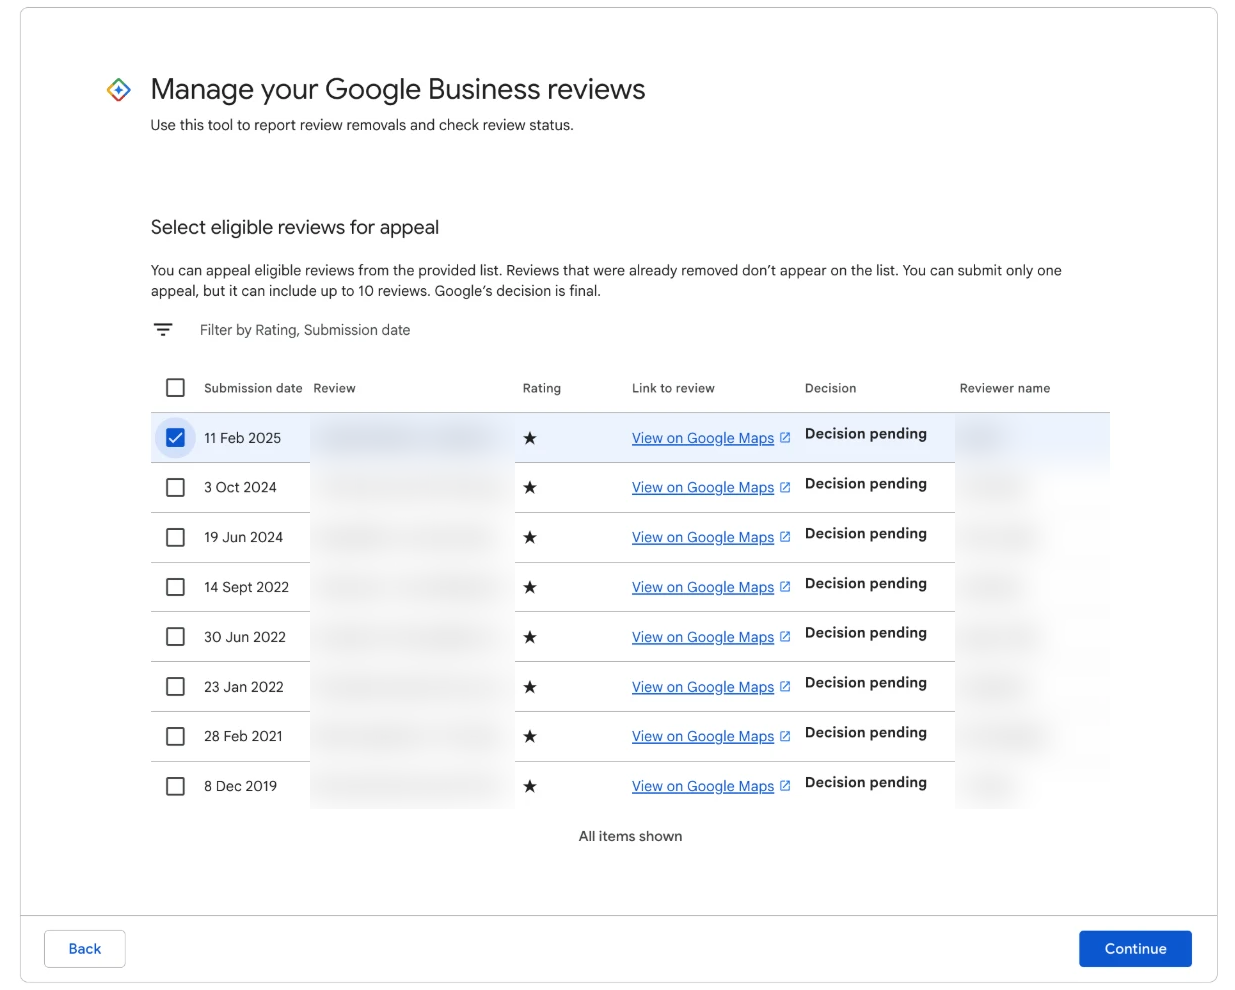Click Decision pending in 14 Sept 2022 row
Image resolution: width=1235 pixels, height=990 pixels.
click(866, 583)
